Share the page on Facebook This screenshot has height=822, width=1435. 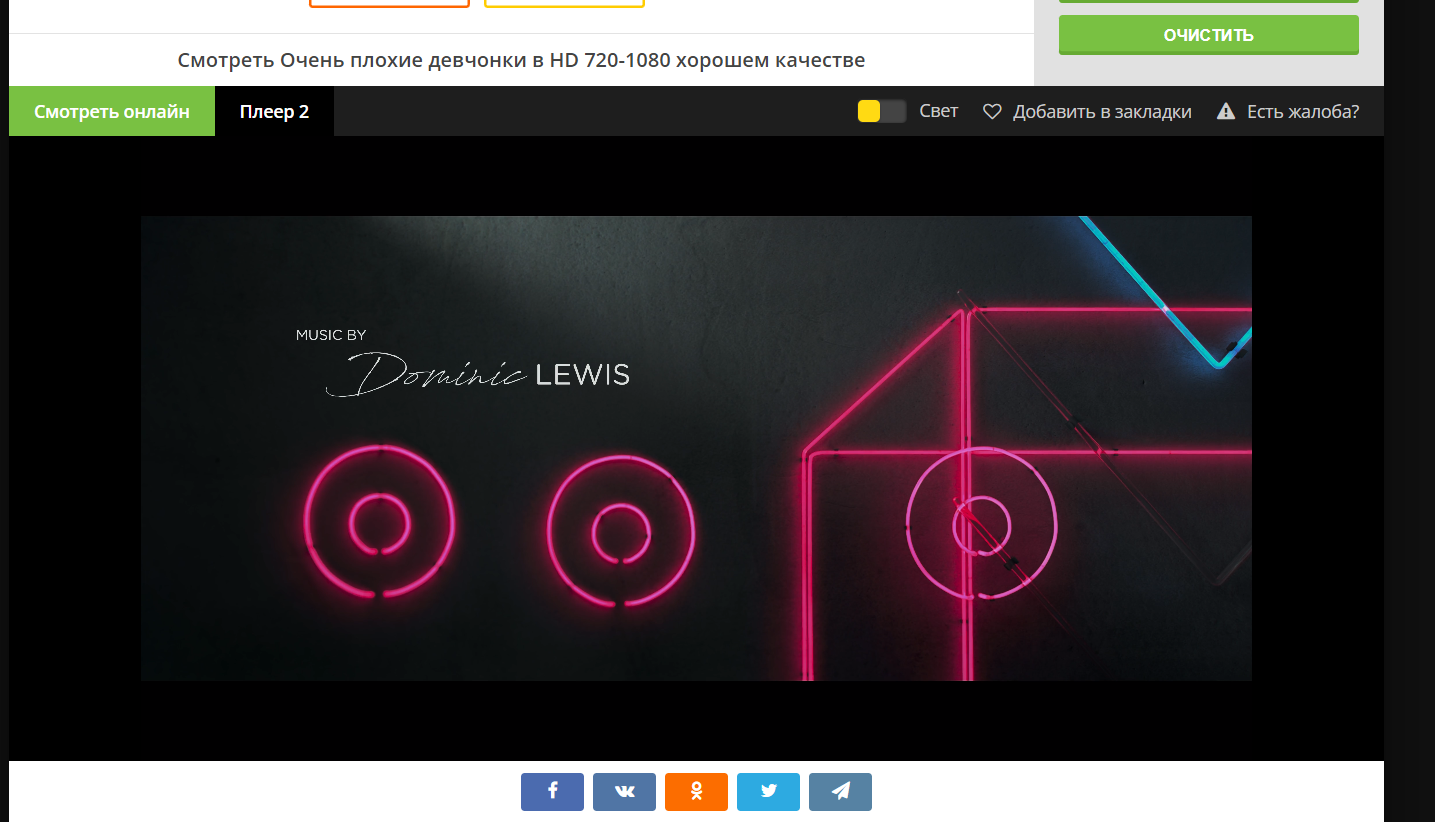[552, 792]
